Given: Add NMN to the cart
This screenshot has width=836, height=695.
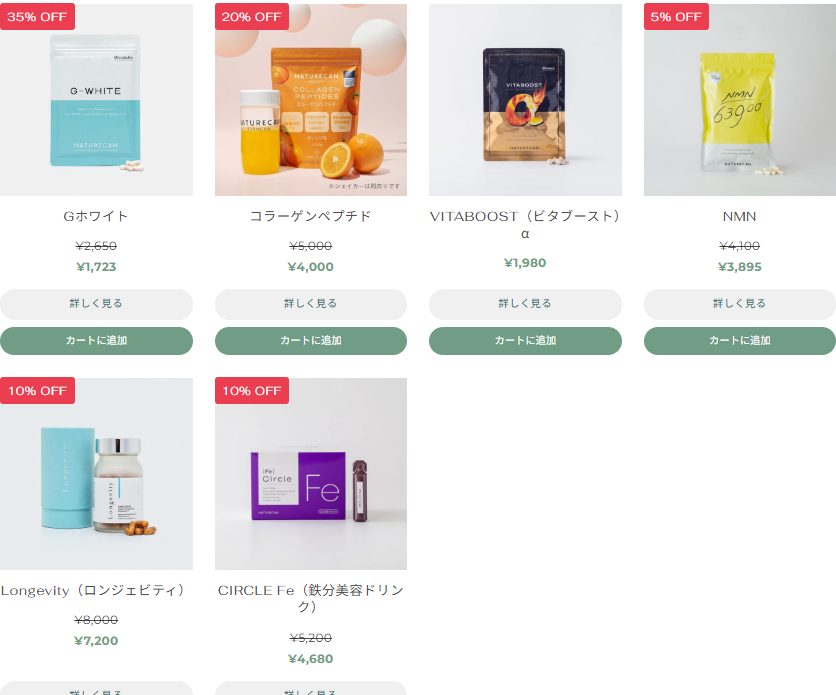Looking at the screenshot, I should (740, 341).
